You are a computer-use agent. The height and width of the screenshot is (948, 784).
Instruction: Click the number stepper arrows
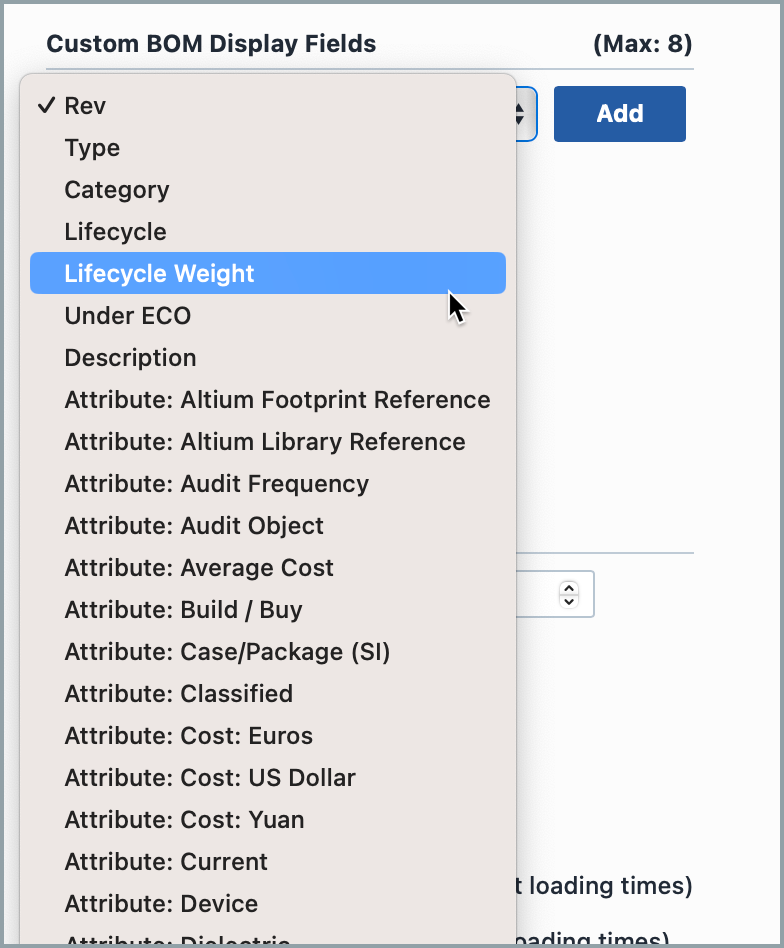click(569, 594)
